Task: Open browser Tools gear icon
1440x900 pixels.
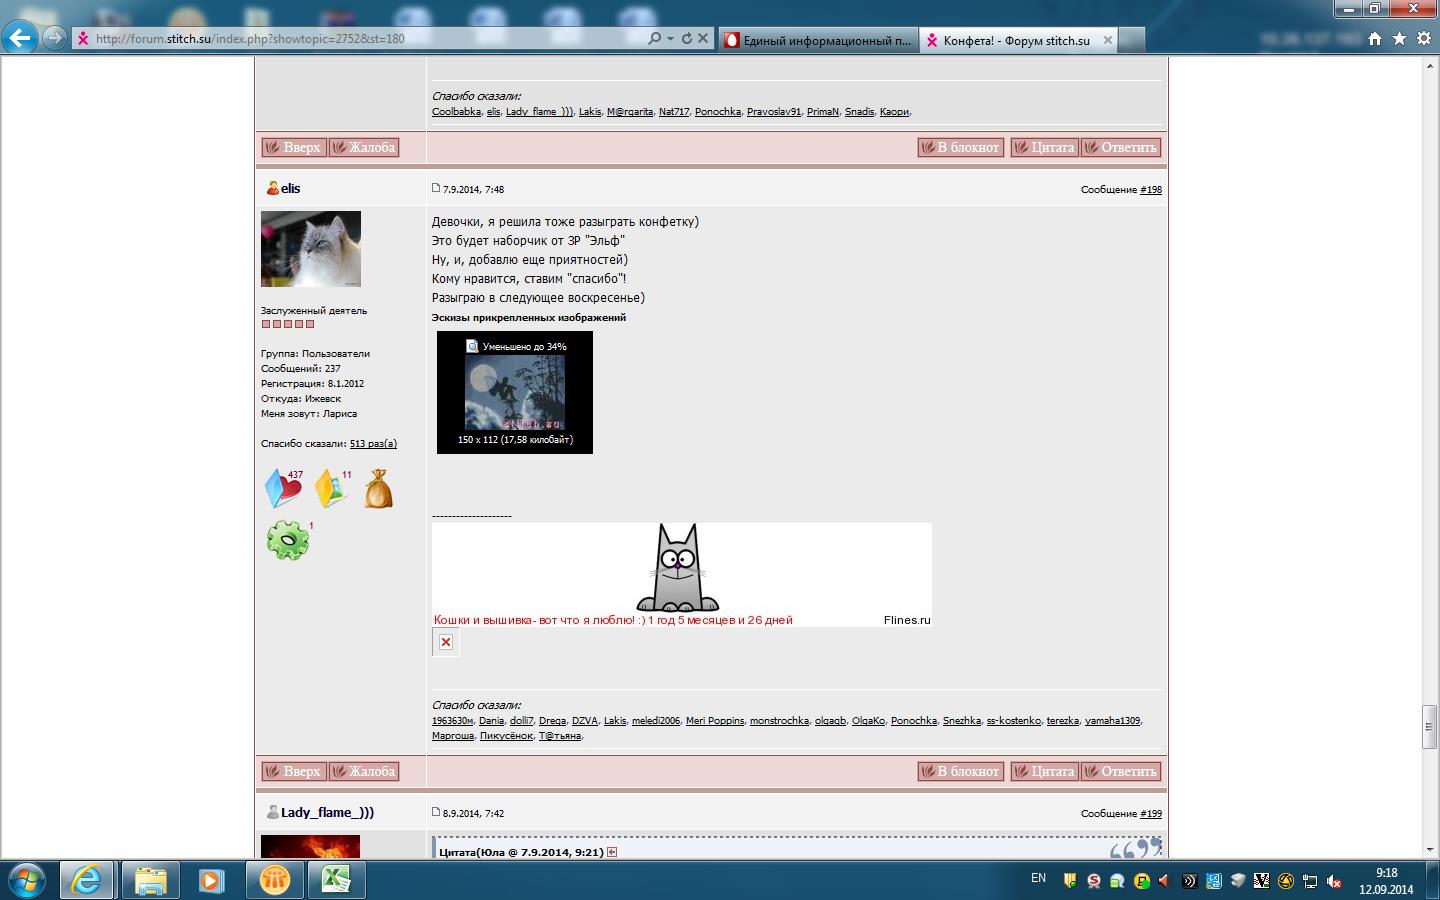Action: tap(1423, 39)
